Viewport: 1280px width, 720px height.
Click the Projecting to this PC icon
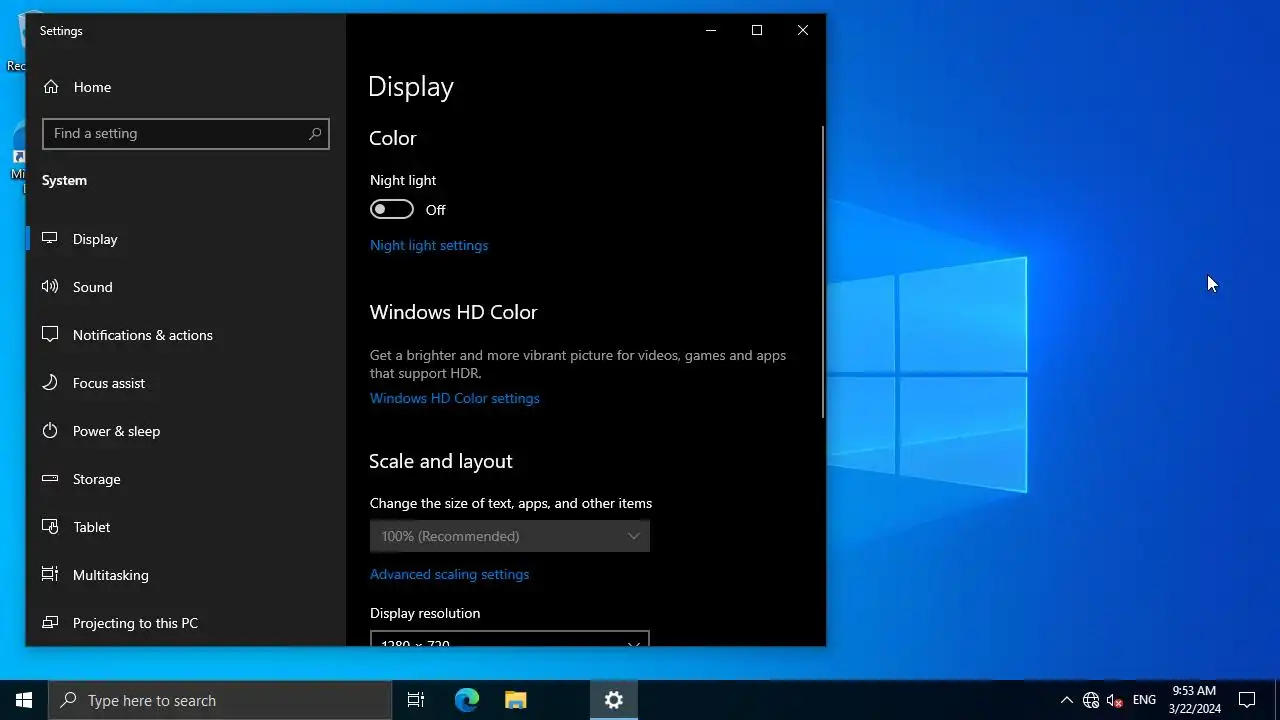50,623
